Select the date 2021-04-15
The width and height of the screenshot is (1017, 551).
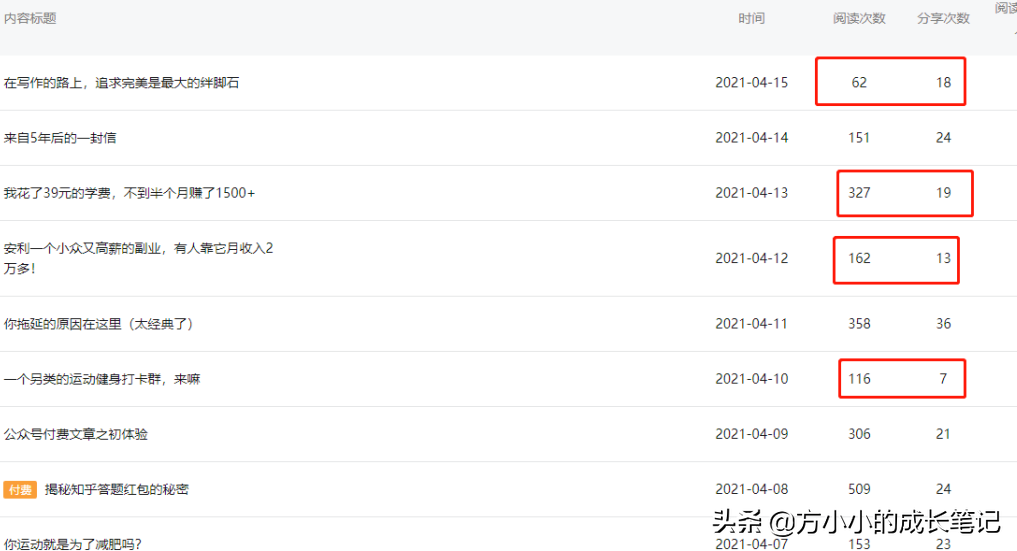(751, 83)
